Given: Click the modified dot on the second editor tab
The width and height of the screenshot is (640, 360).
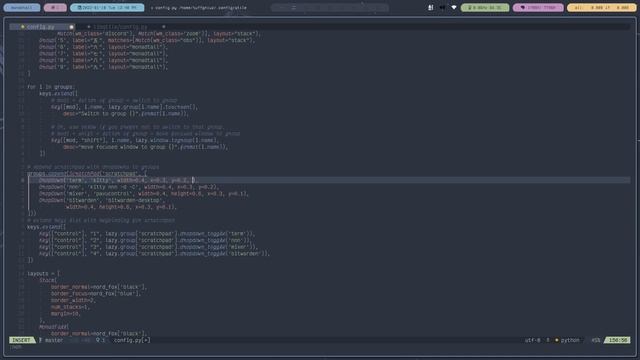Looking at the screenshot, I should click(x=163, y=27).
